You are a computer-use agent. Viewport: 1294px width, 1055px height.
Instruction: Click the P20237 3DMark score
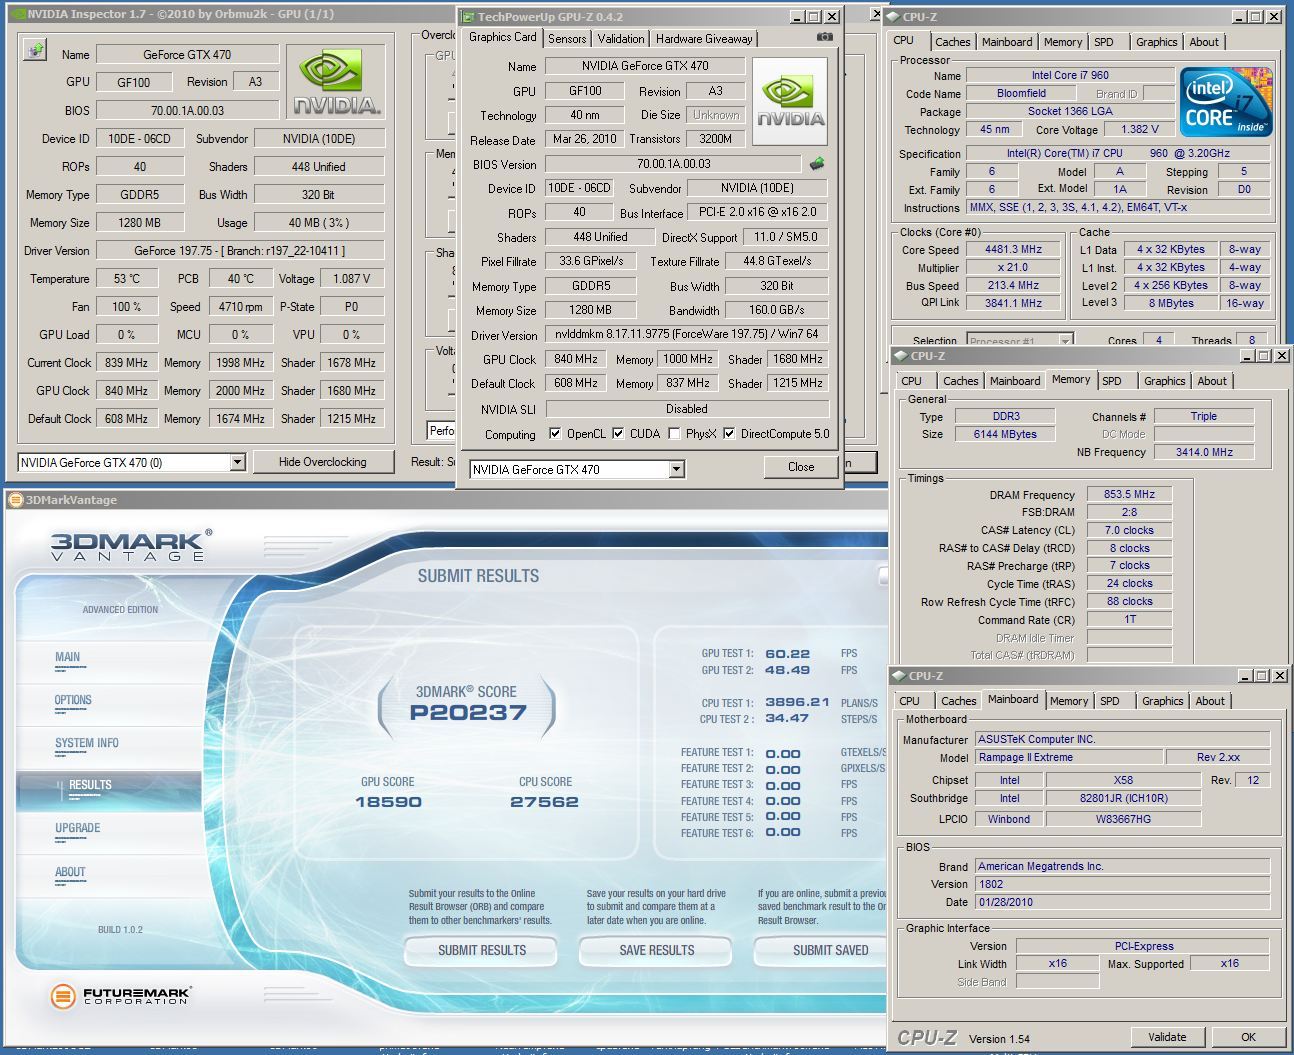pyautogui.click(x=467, y=713)
